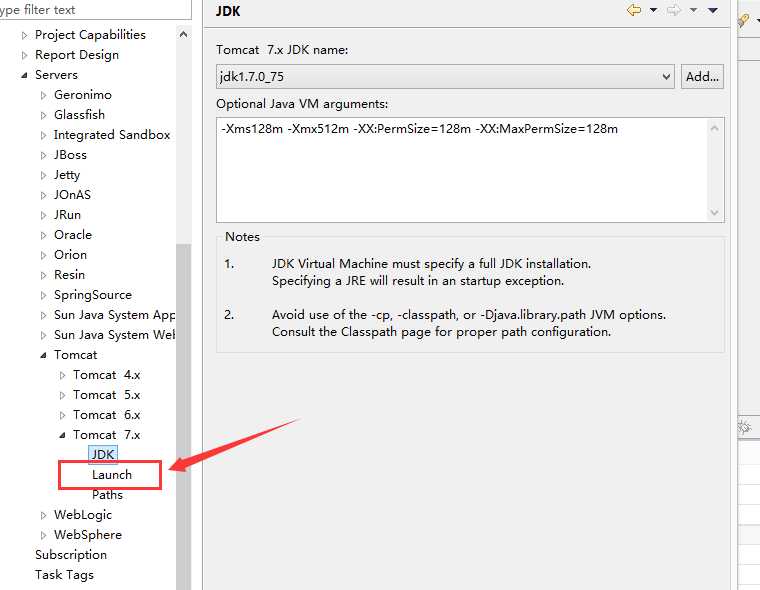
Task: Click the VM arguments scroll up arrow
Action: [714, 128]
